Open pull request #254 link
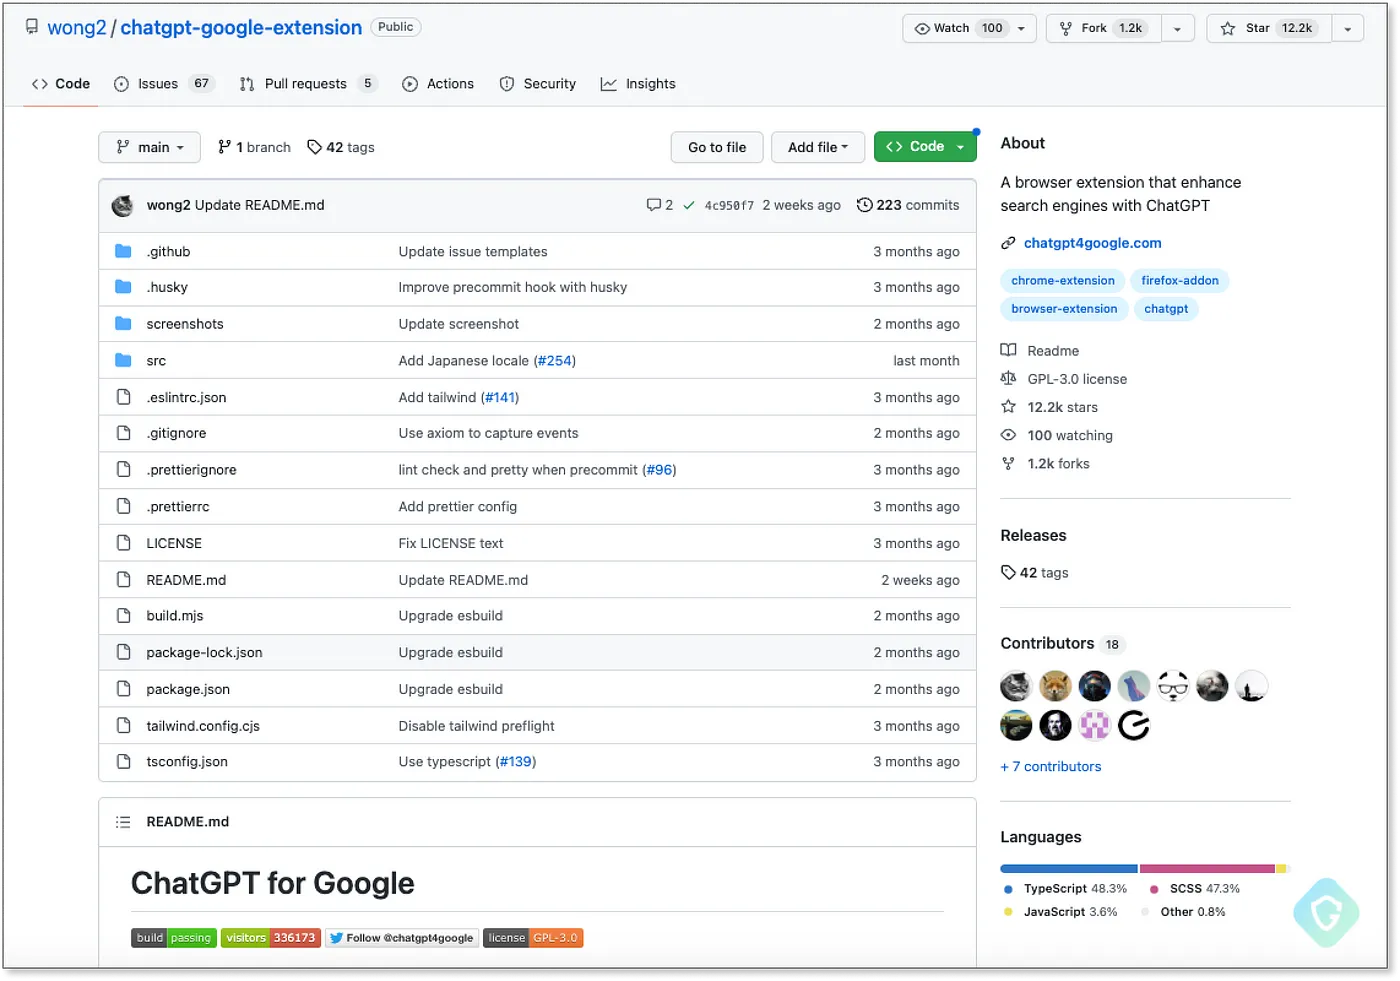Viewport: 1400px width, 981px height. [x=555, y=360]
